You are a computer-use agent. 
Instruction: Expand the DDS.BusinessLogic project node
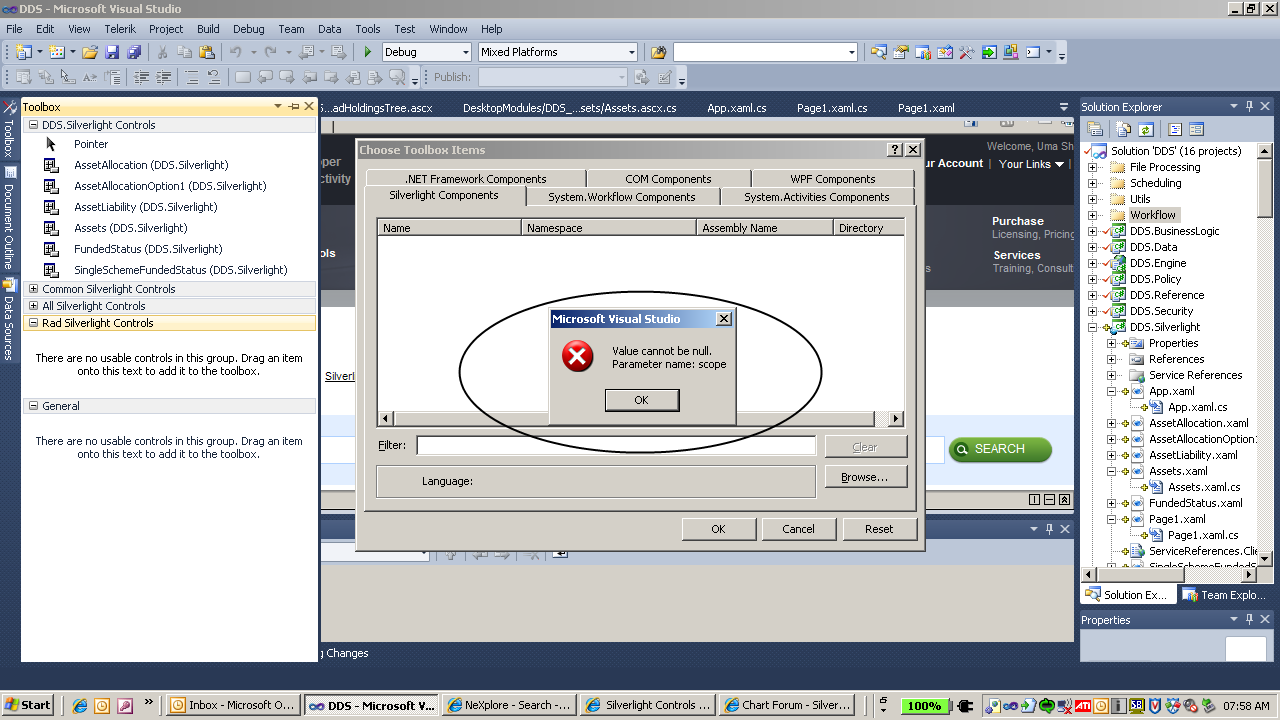pos(1092,231)
